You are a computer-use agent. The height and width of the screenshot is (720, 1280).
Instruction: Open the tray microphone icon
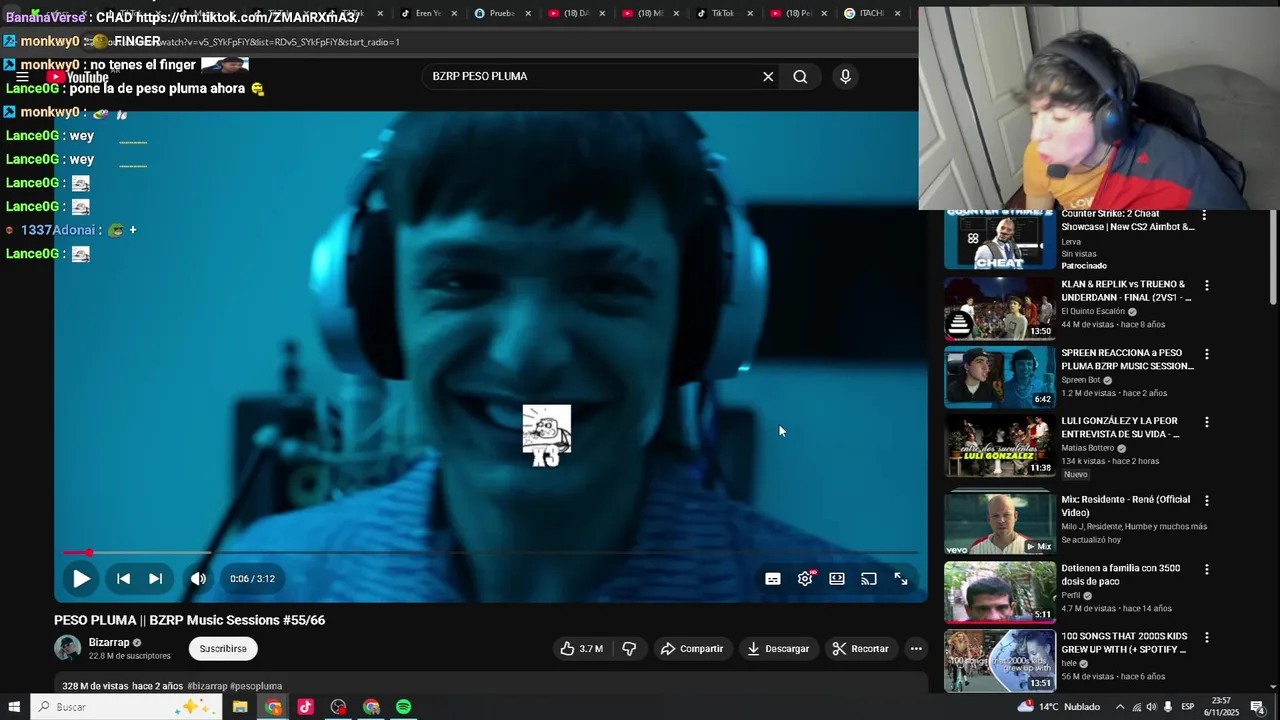coord(1168,707)
